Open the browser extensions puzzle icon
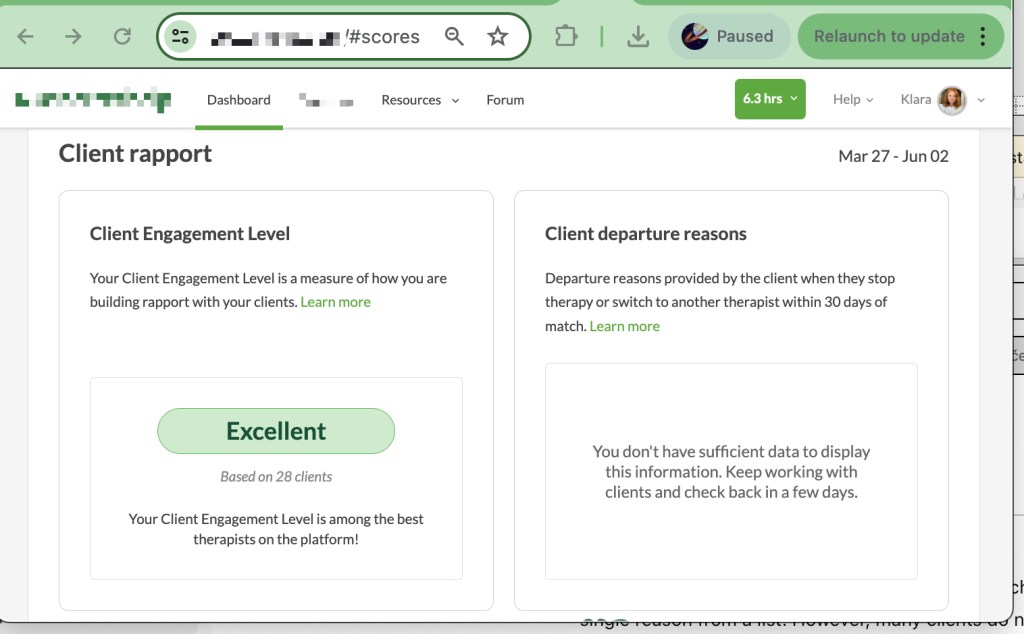Viewport: 1024px width, 634px height. [x=566, y=37]
